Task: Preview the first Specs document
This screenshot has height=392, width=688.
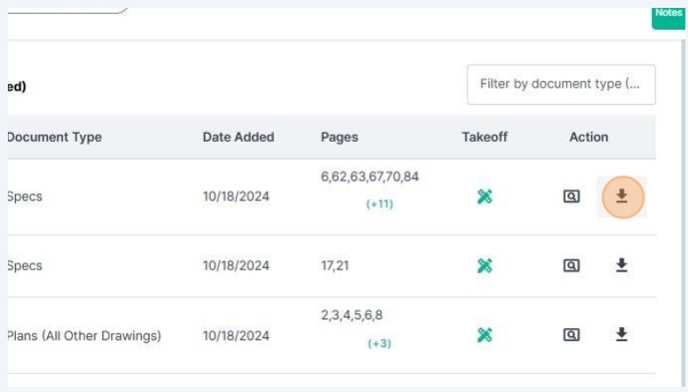Action: 571,196
